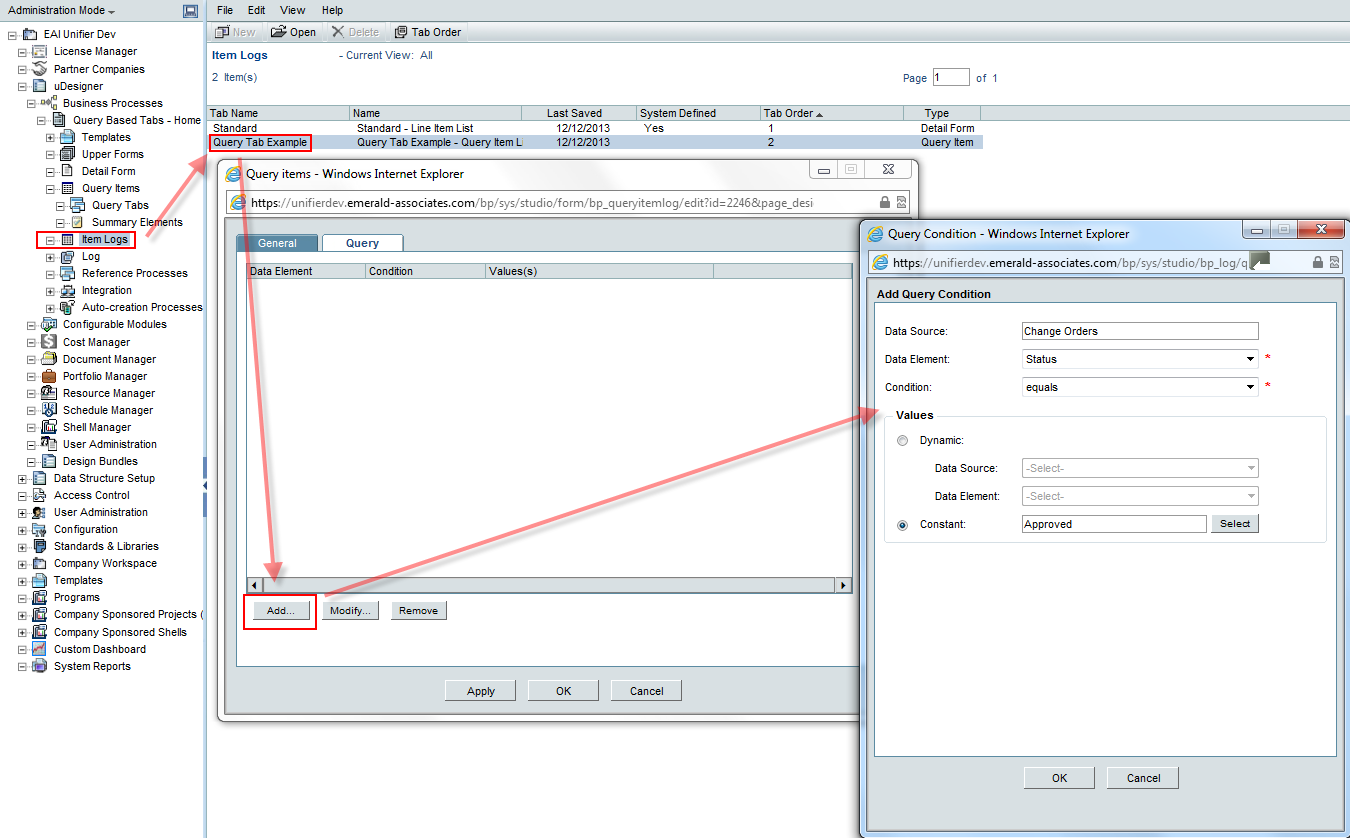Click the horizontal scrollbar in query list

tap(548, 586)
